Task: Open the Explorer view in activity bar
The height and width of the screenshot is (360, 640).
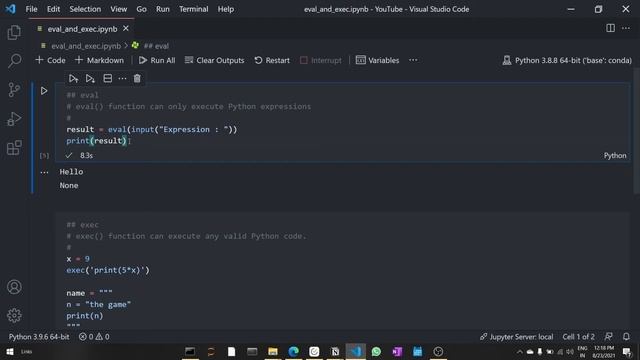Action: point(14,32)
